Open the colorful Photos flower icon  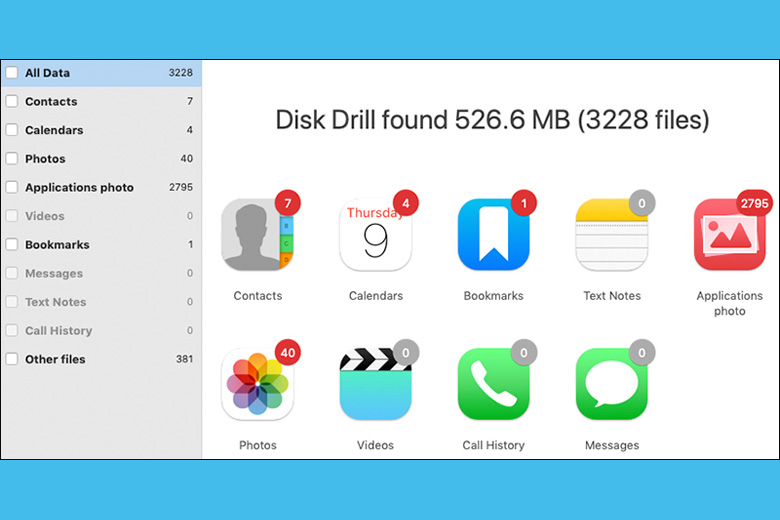[x=257, y=384]
